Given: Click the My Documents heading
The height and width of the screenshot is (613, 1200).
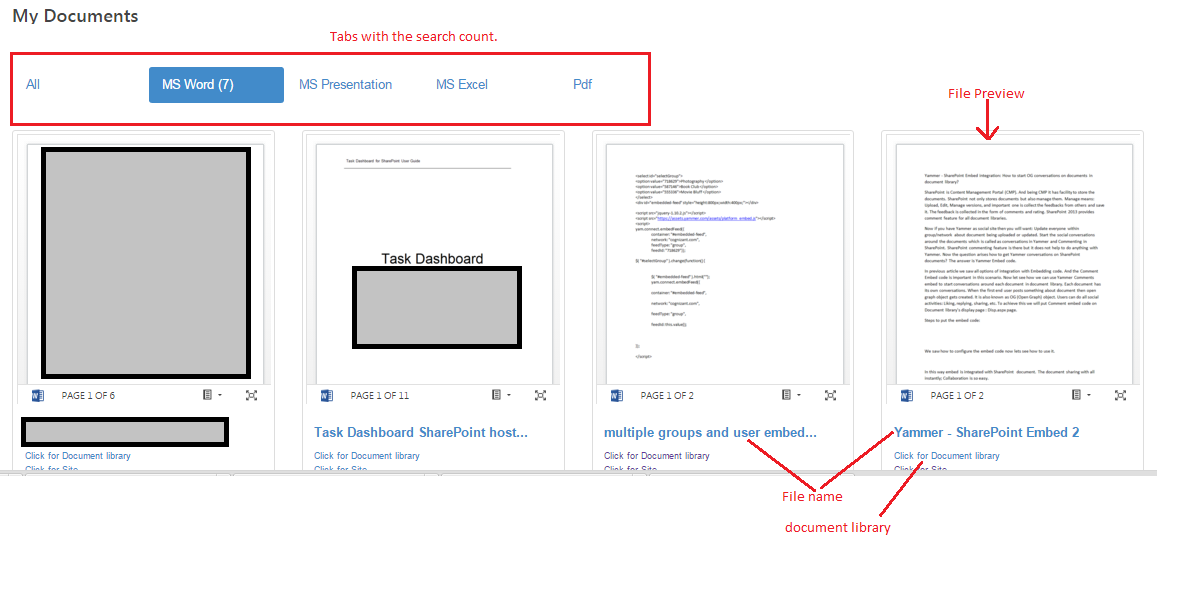Looking at the screenshot, I should 75,16.
